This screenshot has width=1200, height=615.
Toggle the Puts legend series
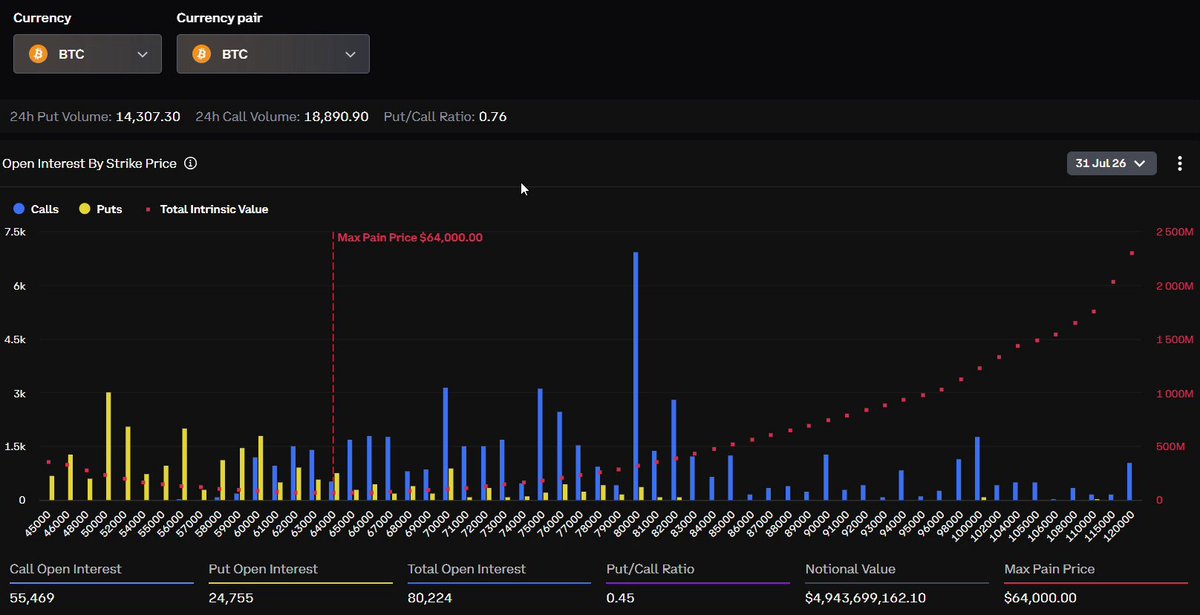pyautogui.click(x=101, y=209)
